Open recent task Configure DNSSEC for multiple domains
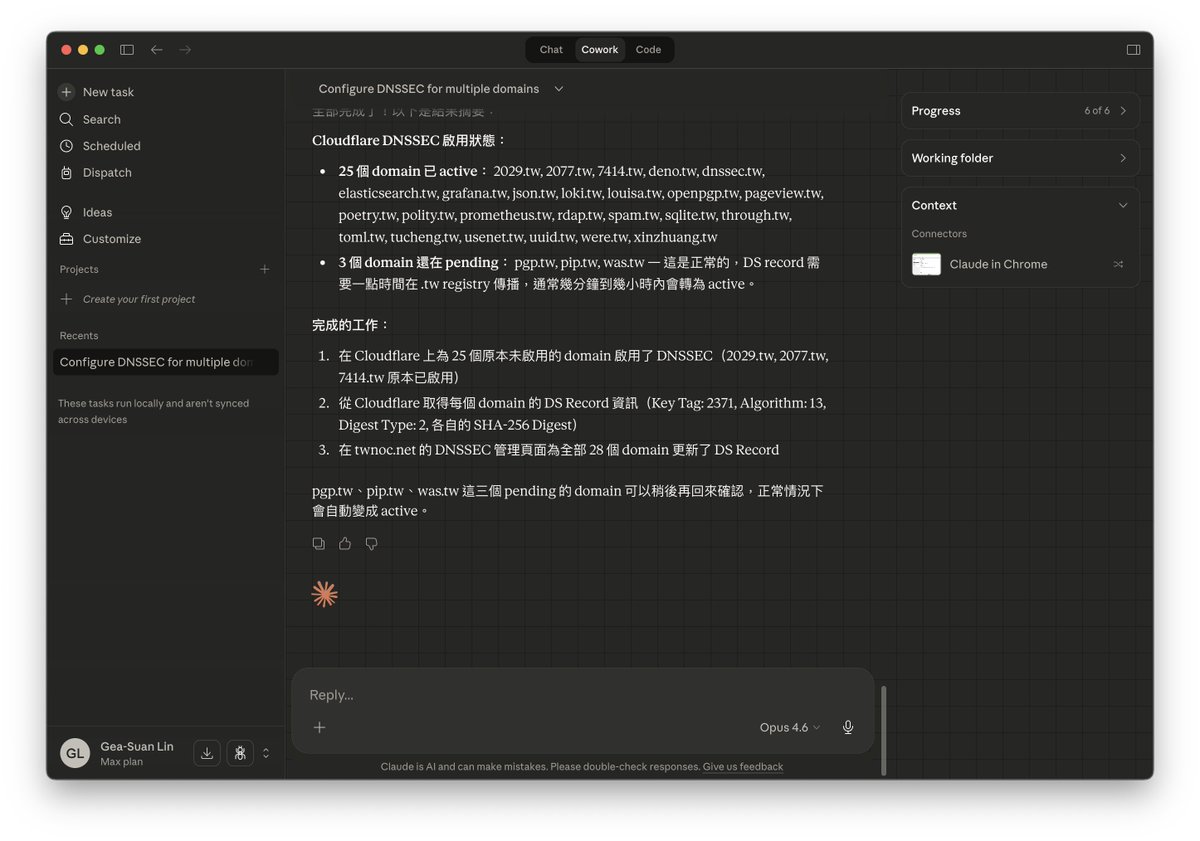Image resolution: width=1200 pixels, height=841 pixels. tap(165, 362)
